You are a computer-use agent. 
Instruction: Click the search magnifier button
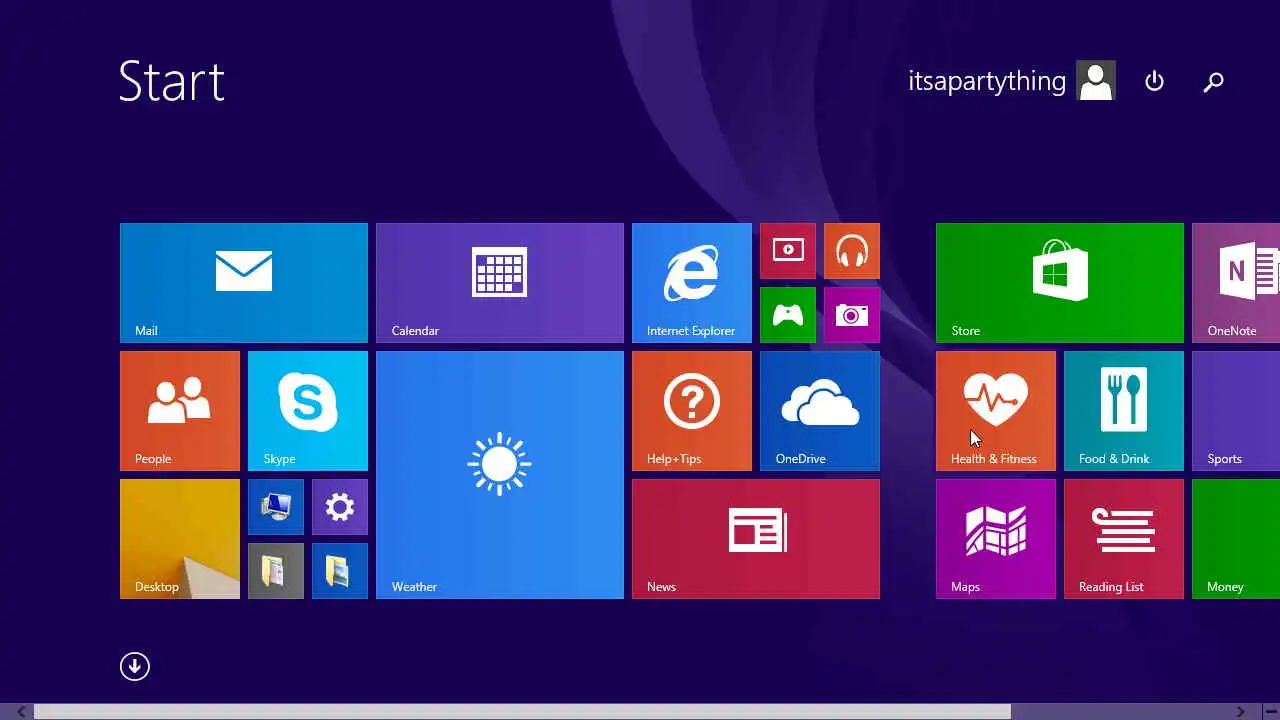pyautogui.click(x=1213, y=81)
